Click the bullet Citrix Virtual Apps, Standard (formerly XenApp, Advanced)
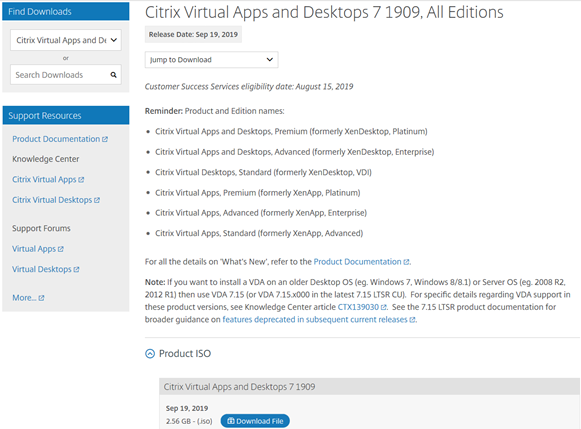Image resolution: width=581 pixels, height=429 pixels. point(259,233)
